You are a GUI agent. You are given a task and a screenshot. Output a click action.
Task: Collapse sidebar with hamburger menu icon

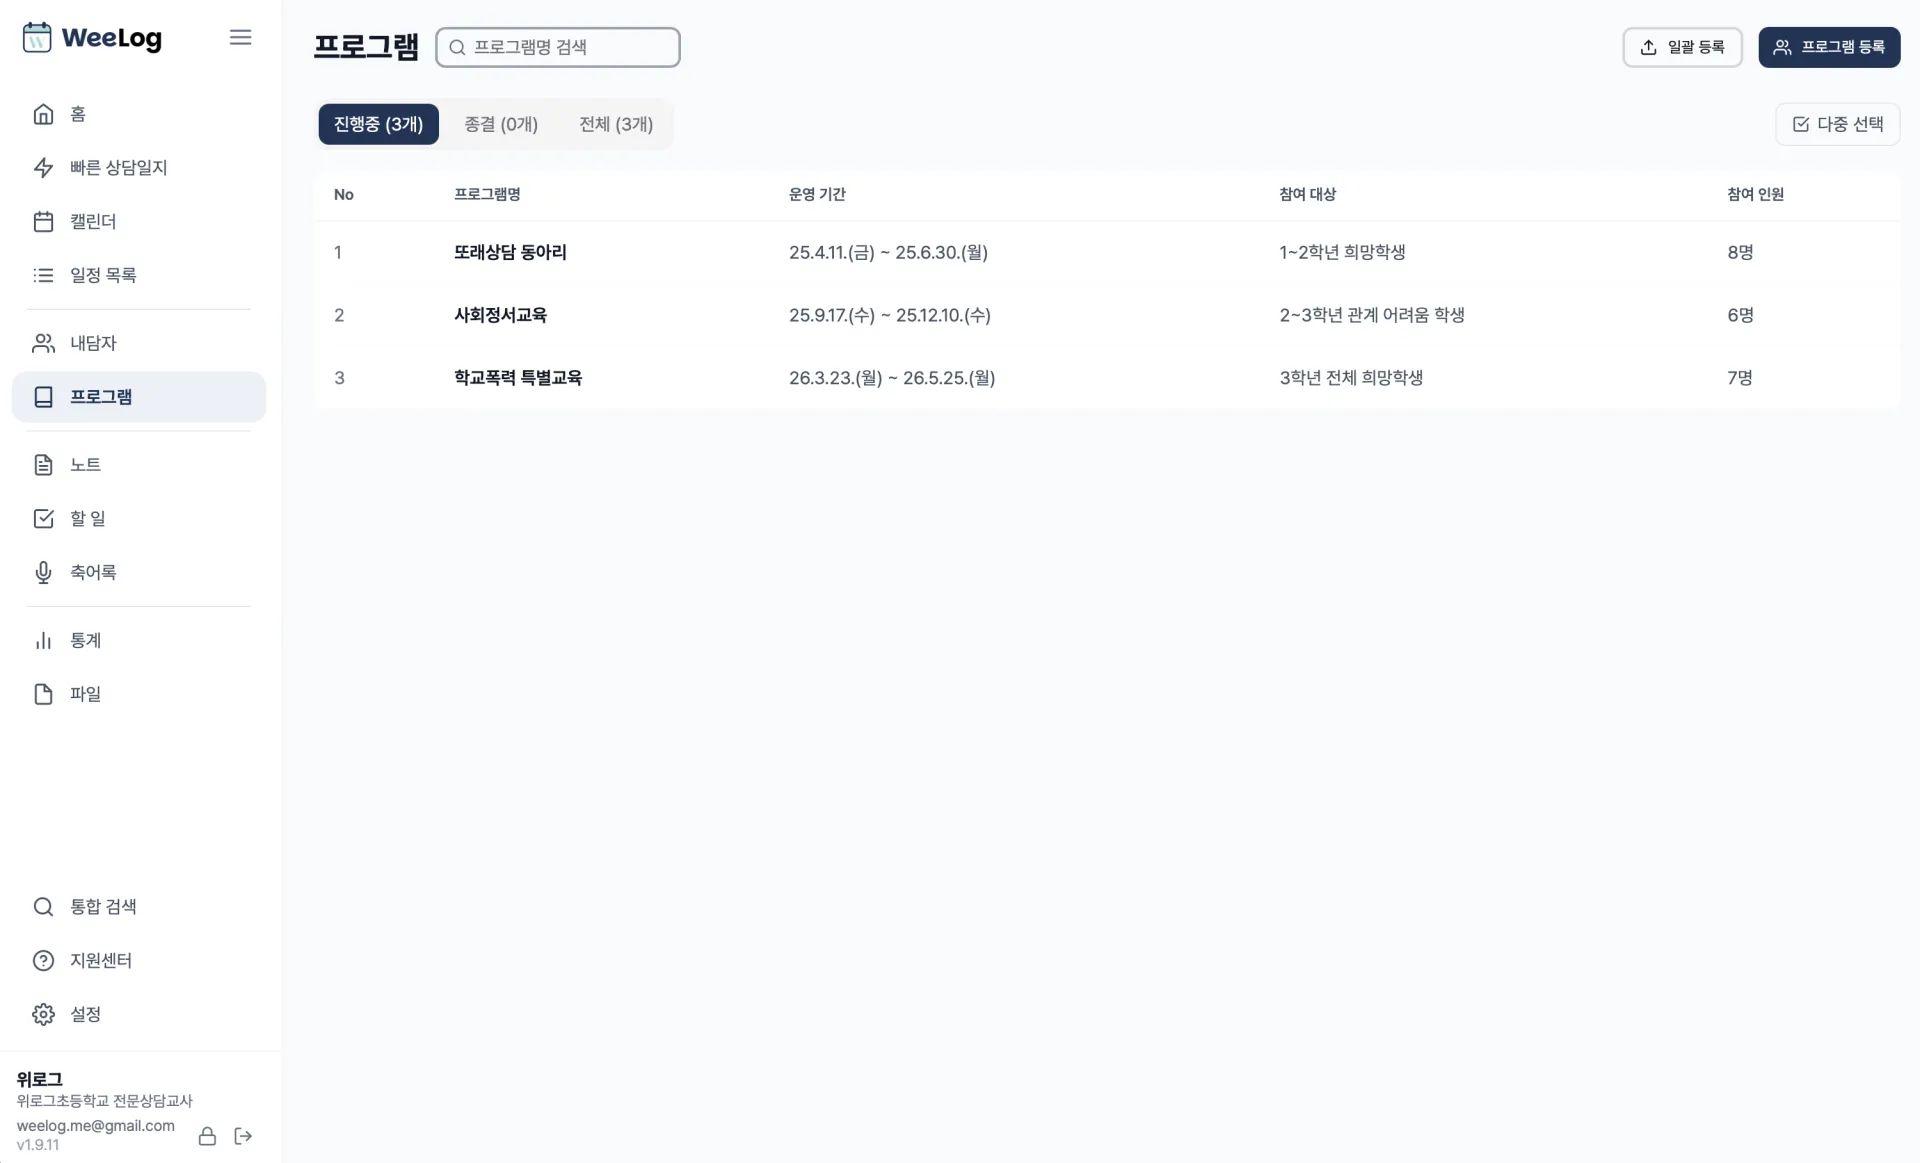click(240, 38)
